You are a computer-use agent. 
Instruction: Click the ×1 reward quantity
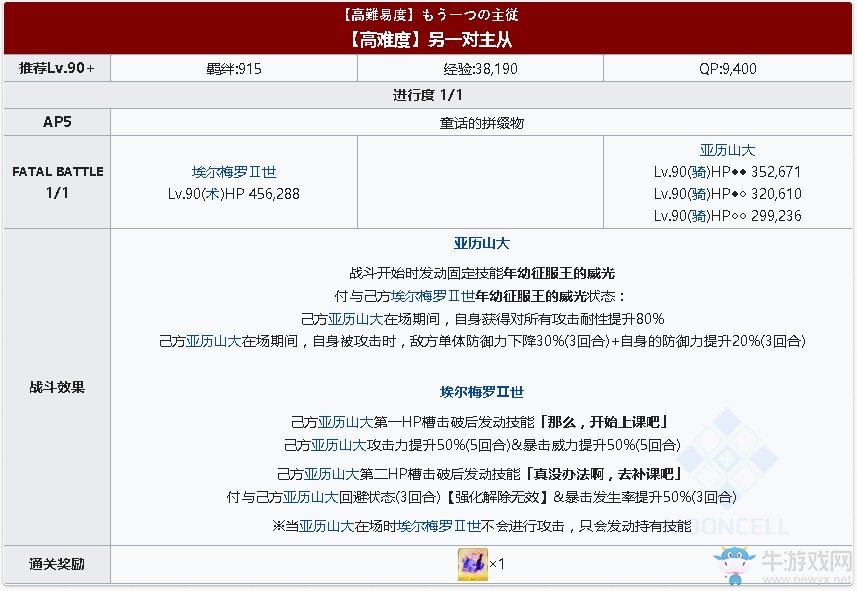[x=496, y=564]
